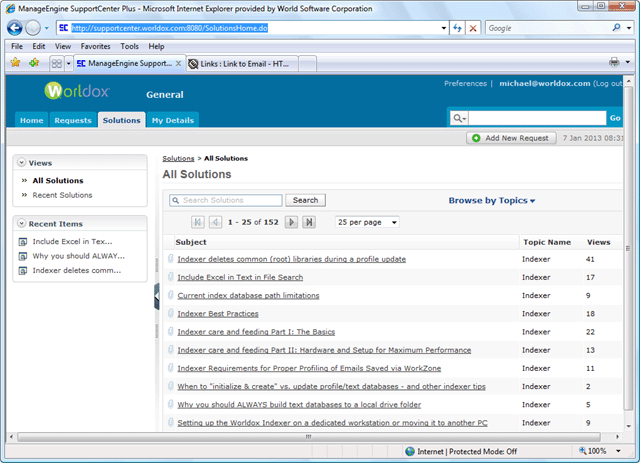Click the browser Forward arrow button
This screenshot has height=463, width=640.
33,28
